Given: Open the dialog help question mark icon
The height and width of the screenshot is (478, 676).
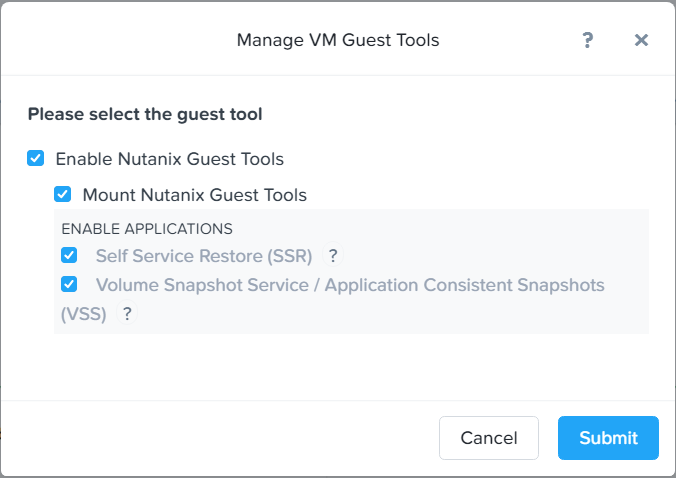Looking at the screenshot, I should (x=587, y=40).
